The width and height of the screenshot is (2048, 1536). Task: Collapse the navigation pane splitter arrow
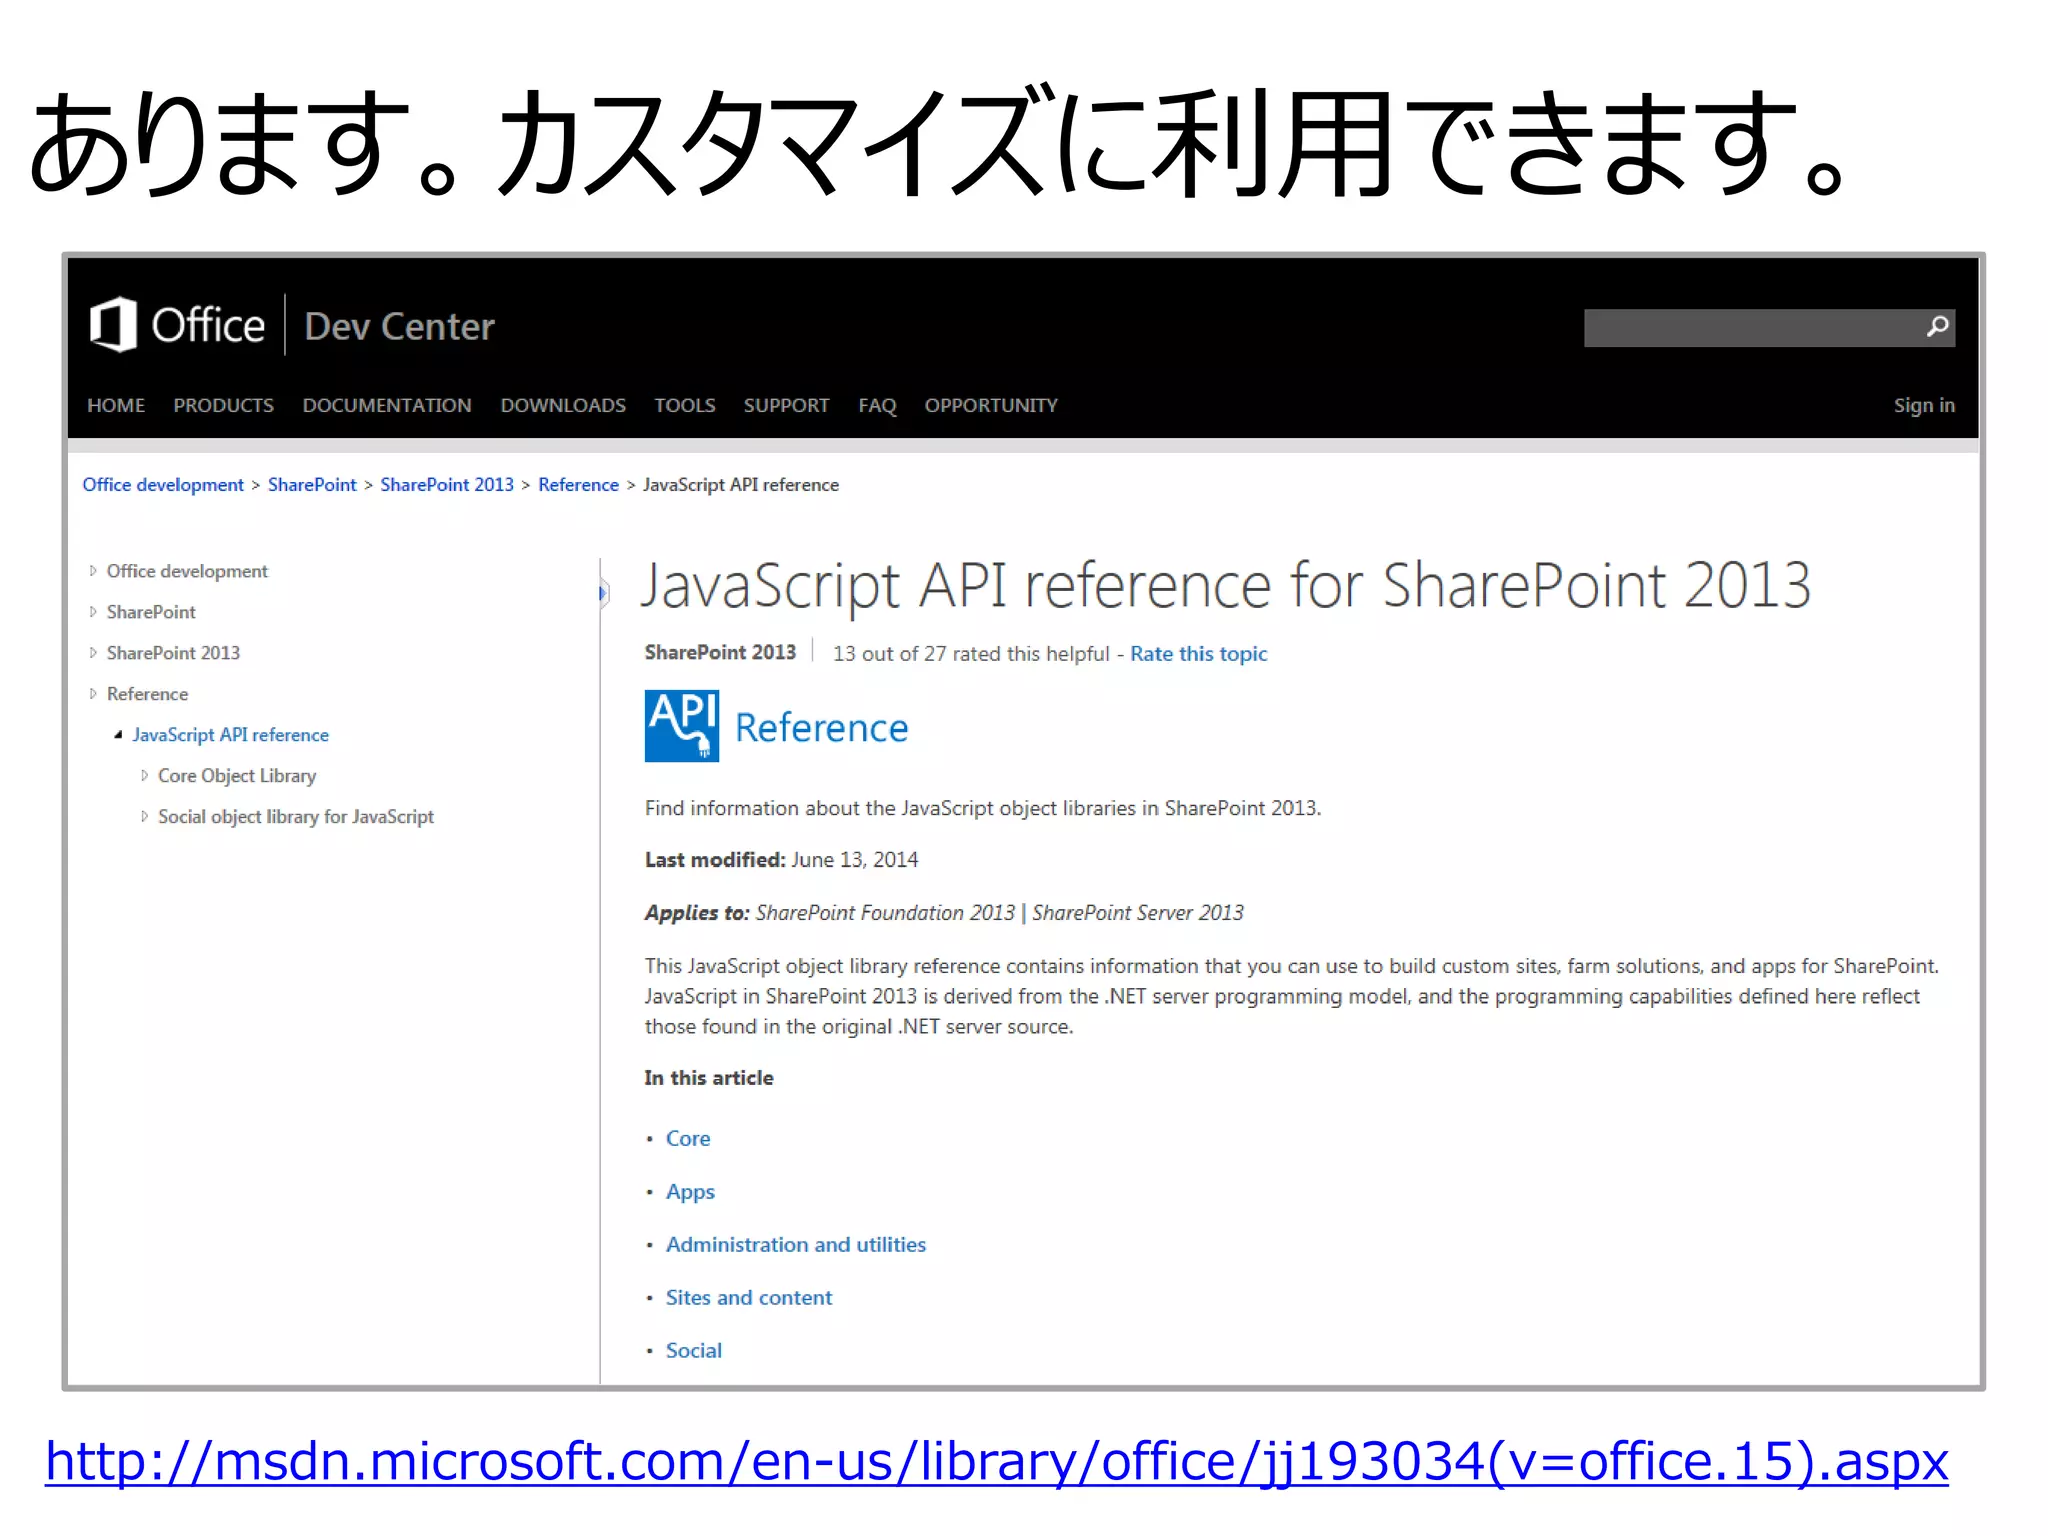tap(603, 593)
